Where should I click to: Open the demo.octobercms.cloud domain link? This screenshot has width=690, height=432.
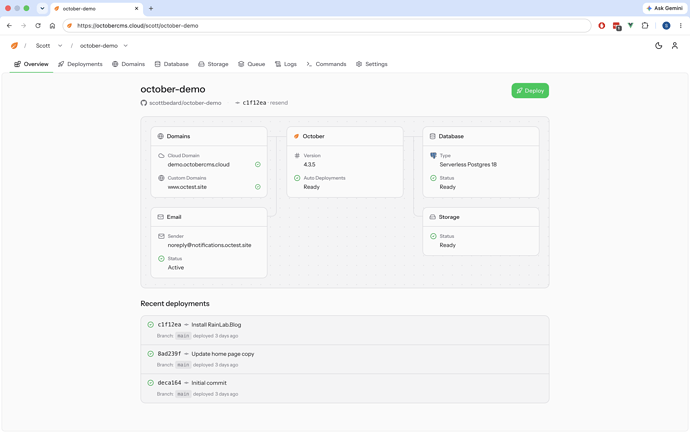click(198, 165)
